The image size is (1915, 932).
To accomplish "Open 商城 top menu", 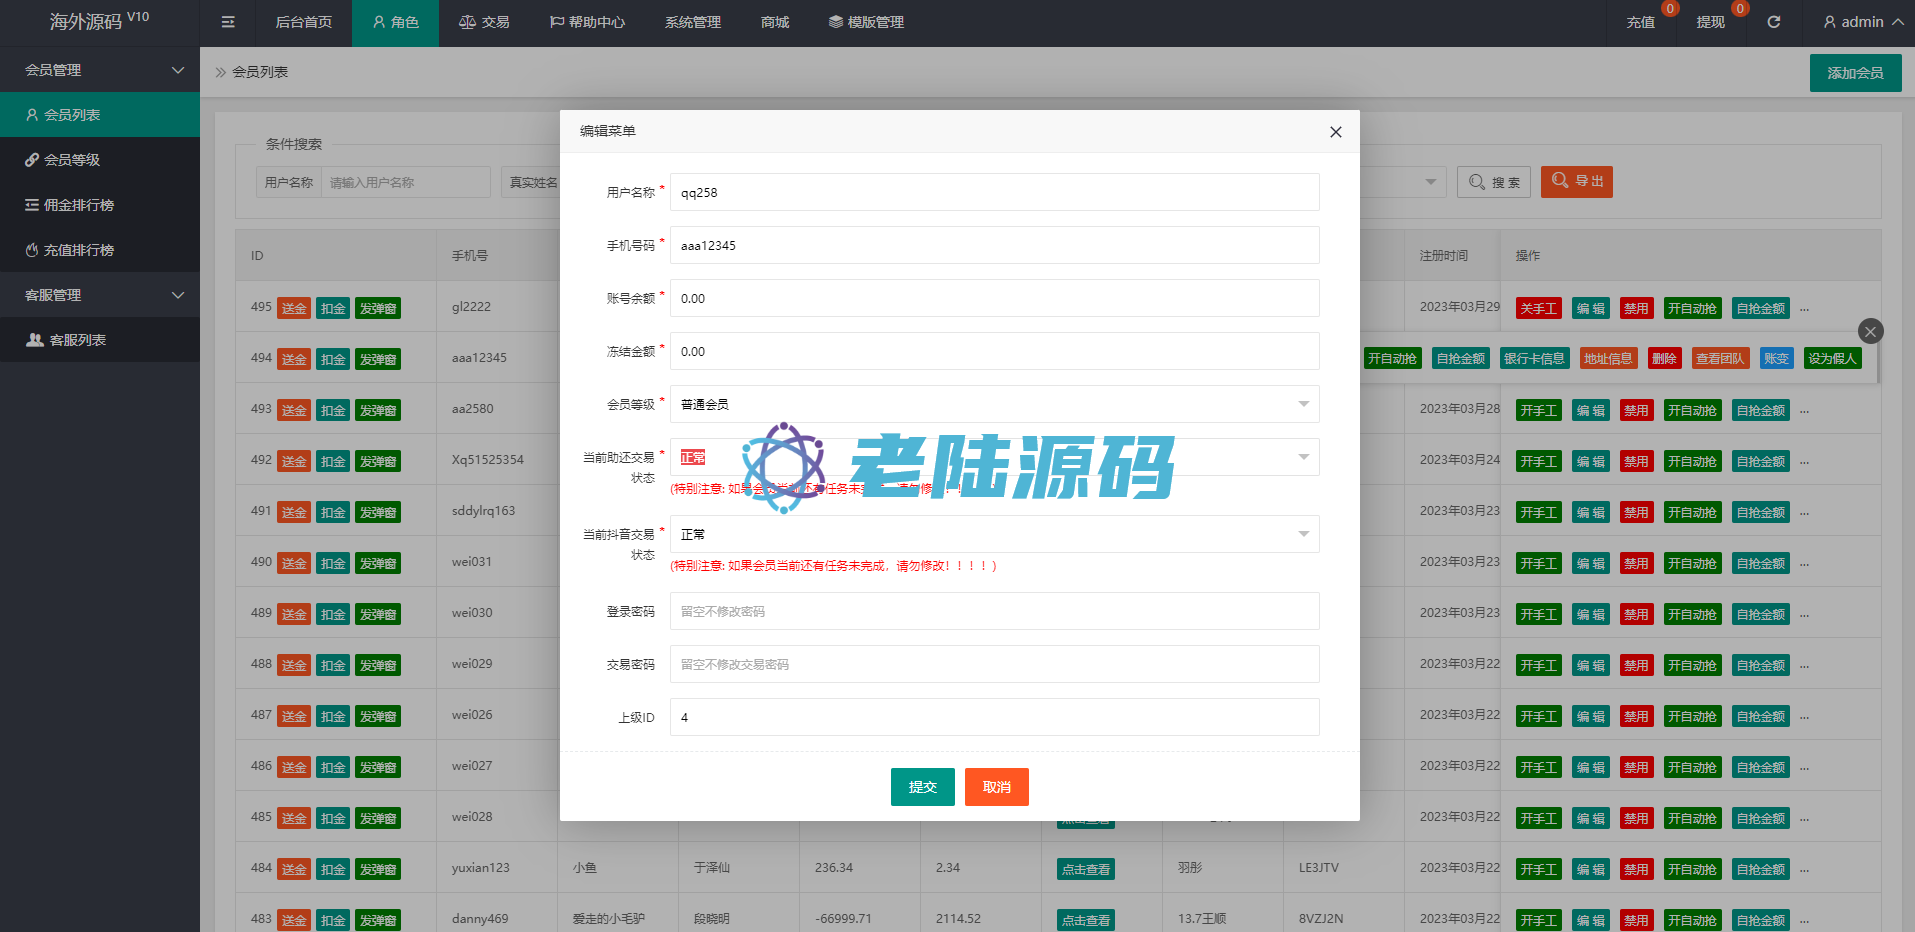I will 775,22.
